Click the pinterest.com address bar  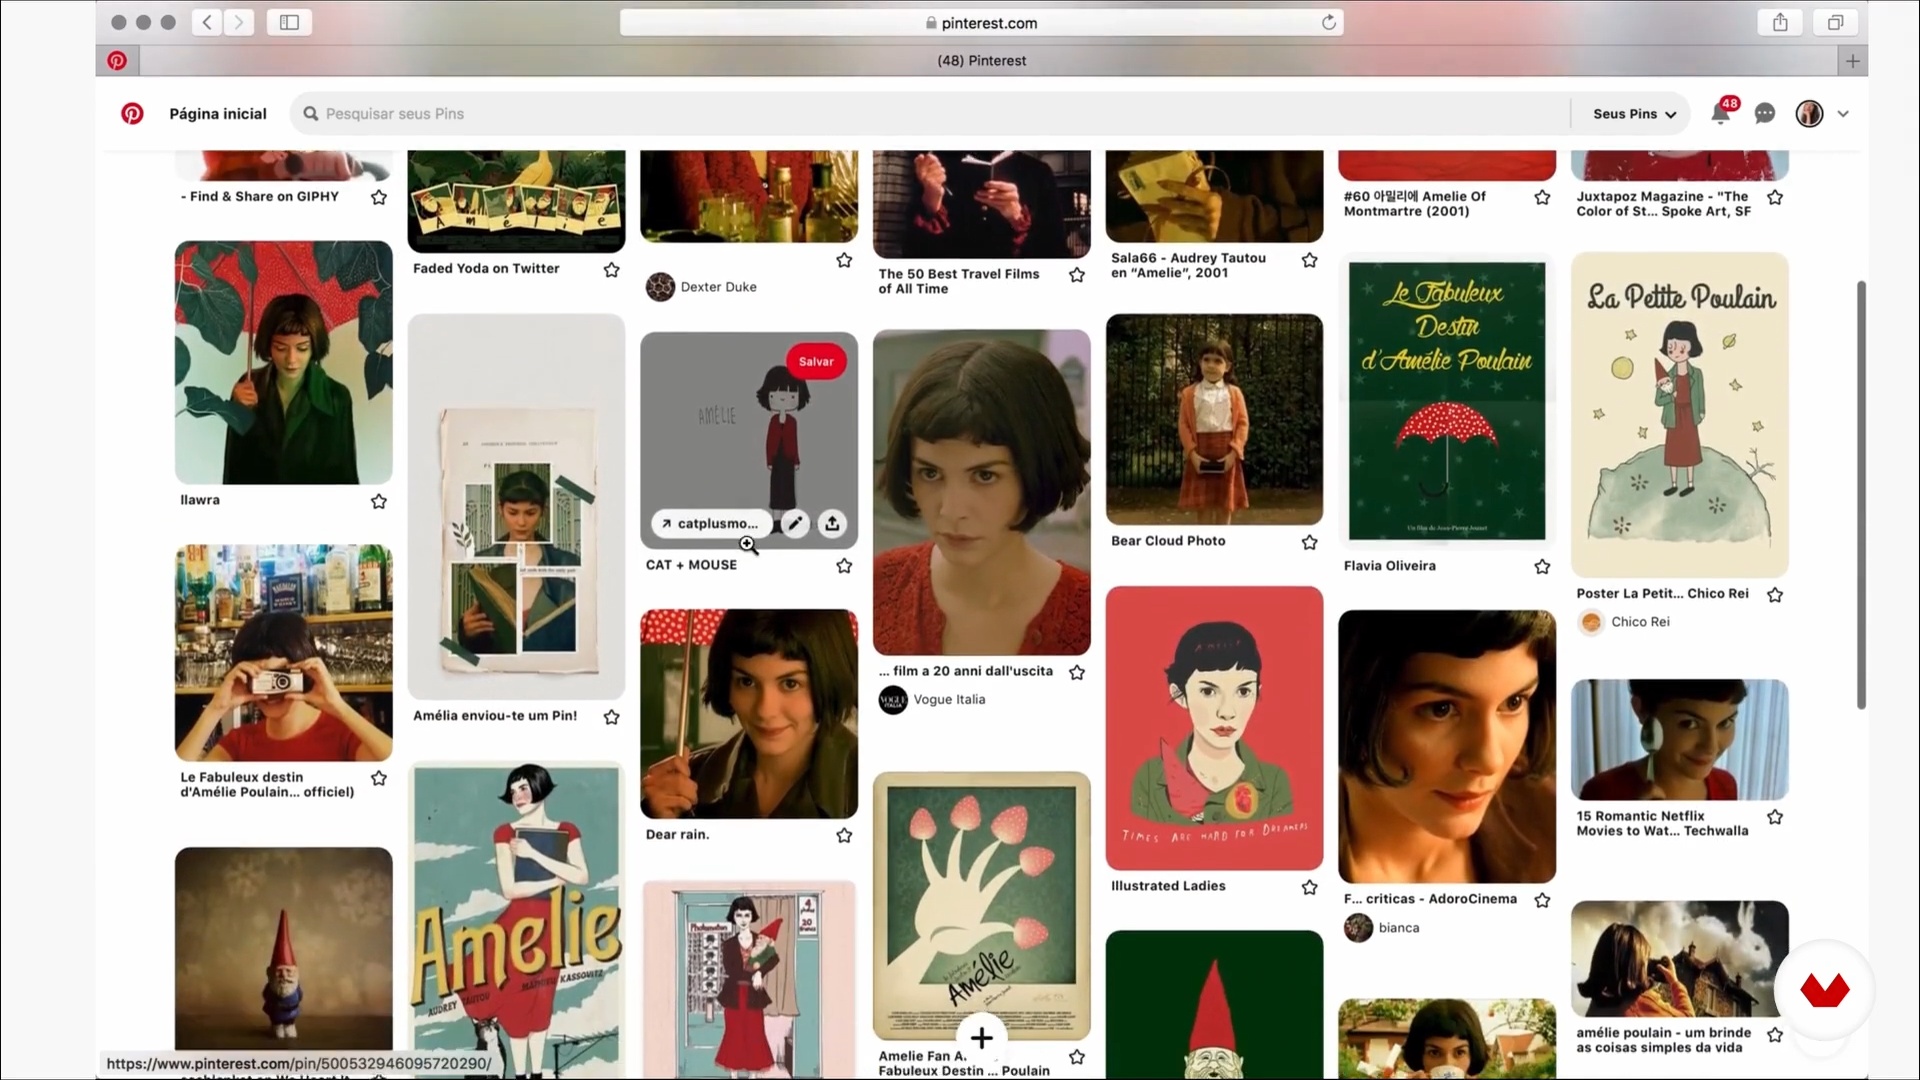pyautogui.click(x=981, y=22)
